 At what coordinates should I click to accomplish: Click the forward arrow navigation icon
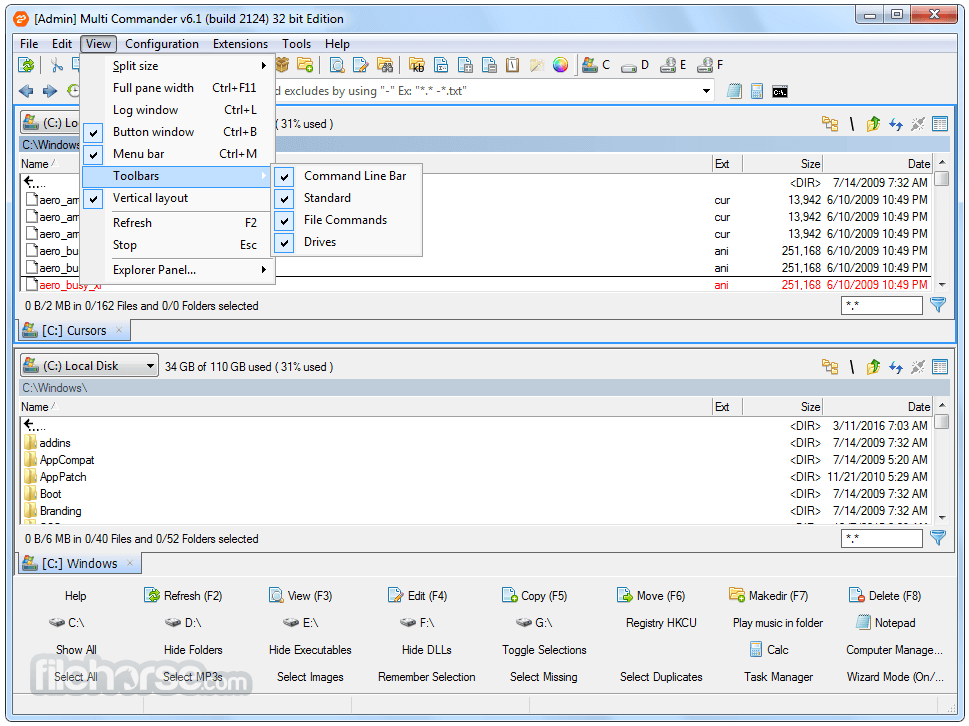pos(50,91)
